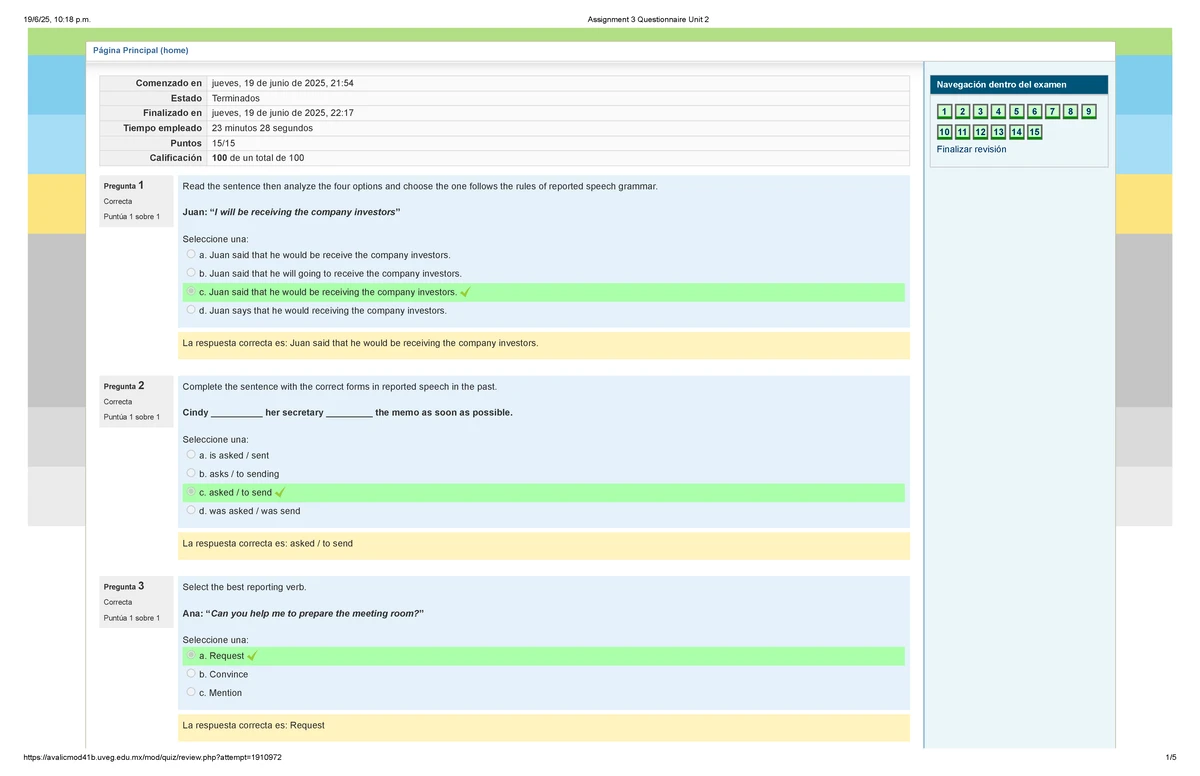Select radio option 'a. Juan said that he would be receive'
Screen dimensions: 1200x776
click(x=191, y=255)
